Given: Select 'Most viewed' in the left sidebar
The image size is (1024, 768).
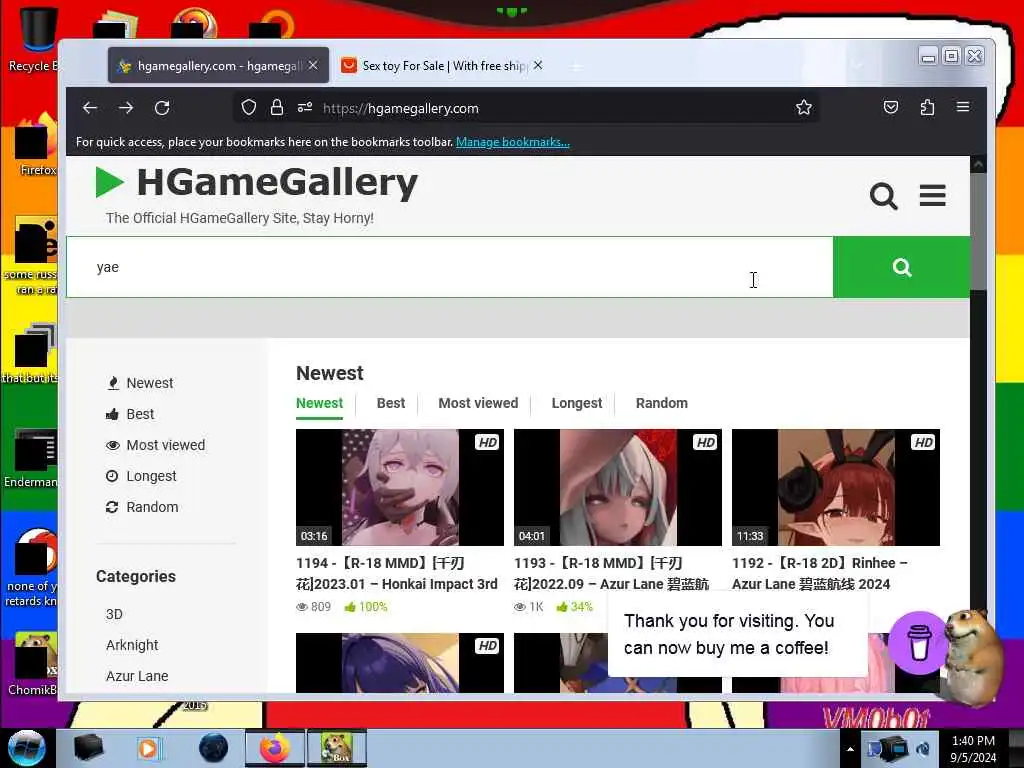Looking at the screenshot, I should pos(155,445).
